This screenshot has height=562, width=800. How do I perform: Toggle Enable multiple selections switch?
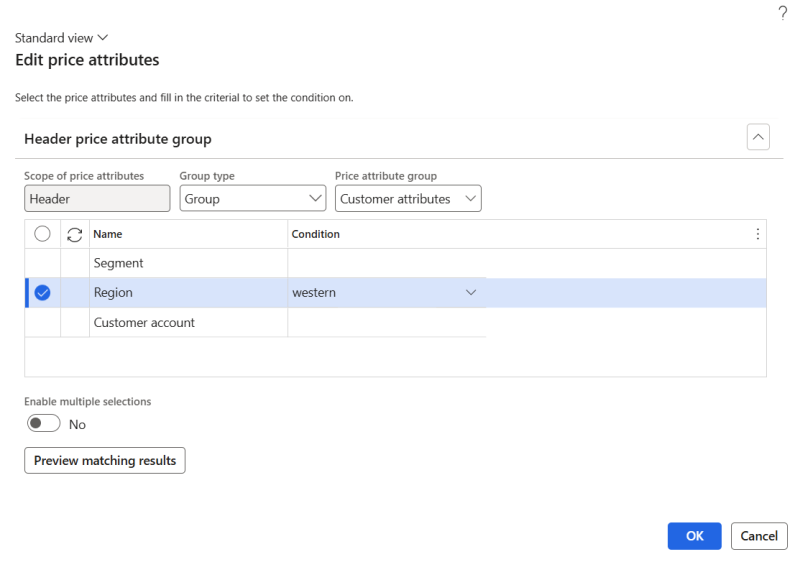[x=44, y=423]
